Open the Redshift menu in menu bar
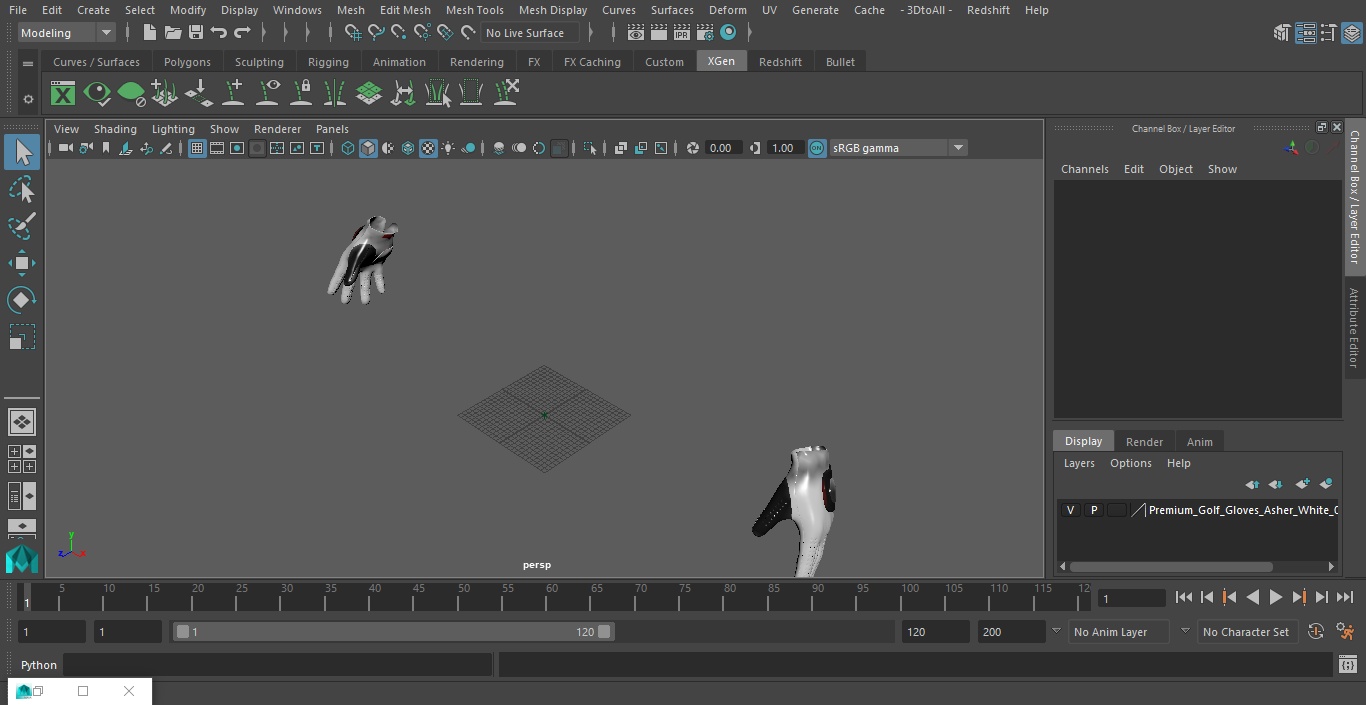 [x=988, y=10]
